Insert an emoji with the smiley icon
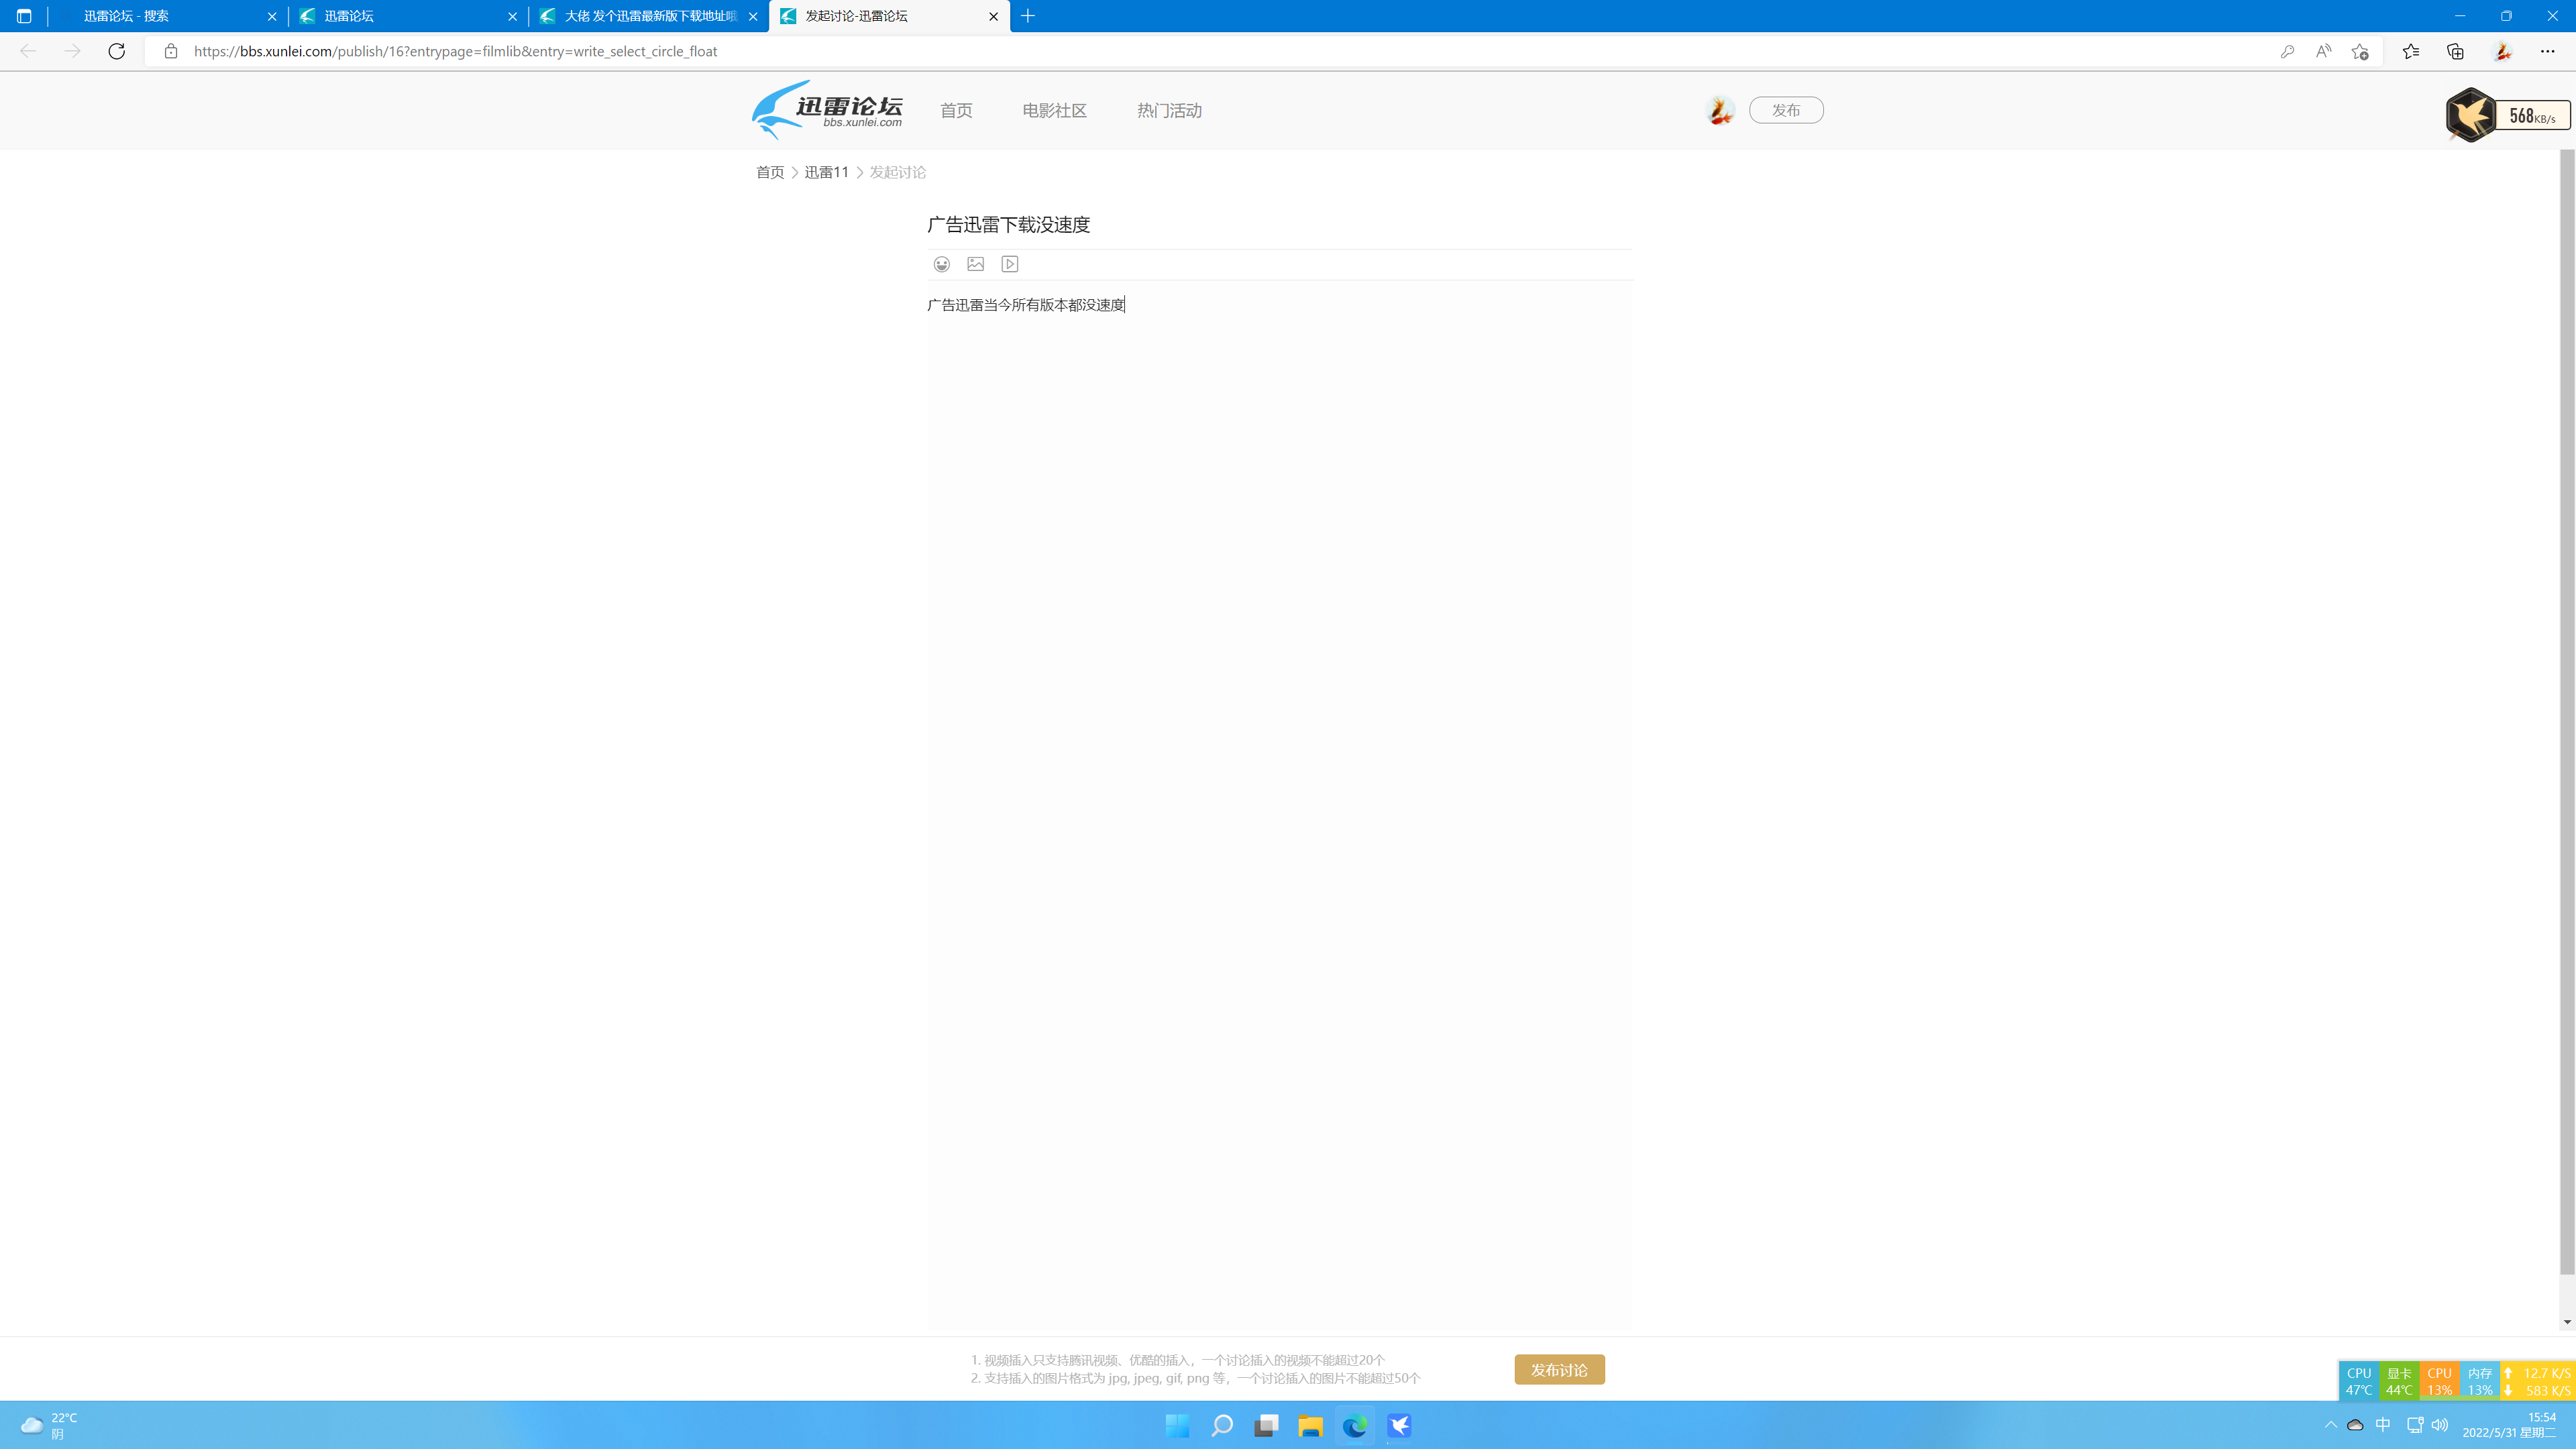This screenshot has width=2576, height=1449. tap(941, 264)
